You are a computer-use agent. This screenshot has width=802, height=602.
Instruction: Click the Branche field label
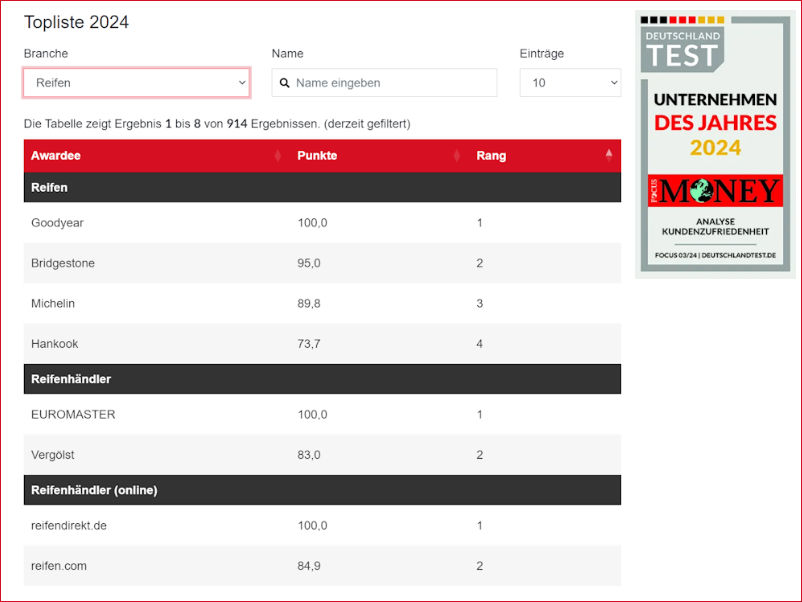click(x=46, y=53)
